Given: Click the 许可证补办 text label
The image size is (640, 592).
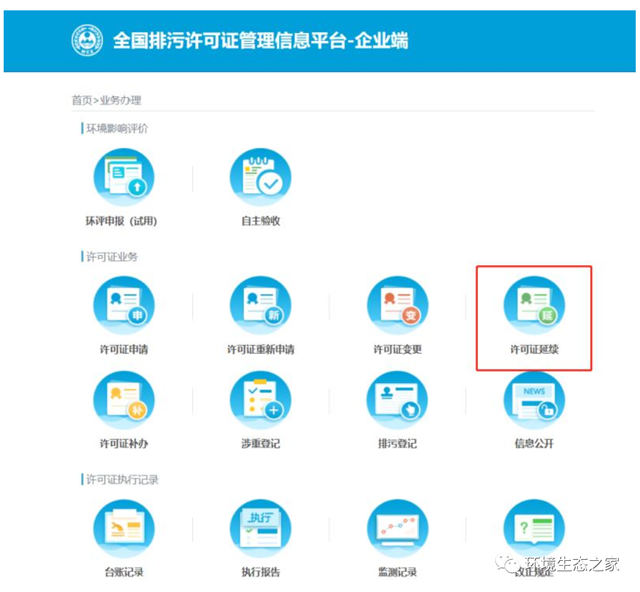Looking at the screenshot, I should click(x=124, y=443).
